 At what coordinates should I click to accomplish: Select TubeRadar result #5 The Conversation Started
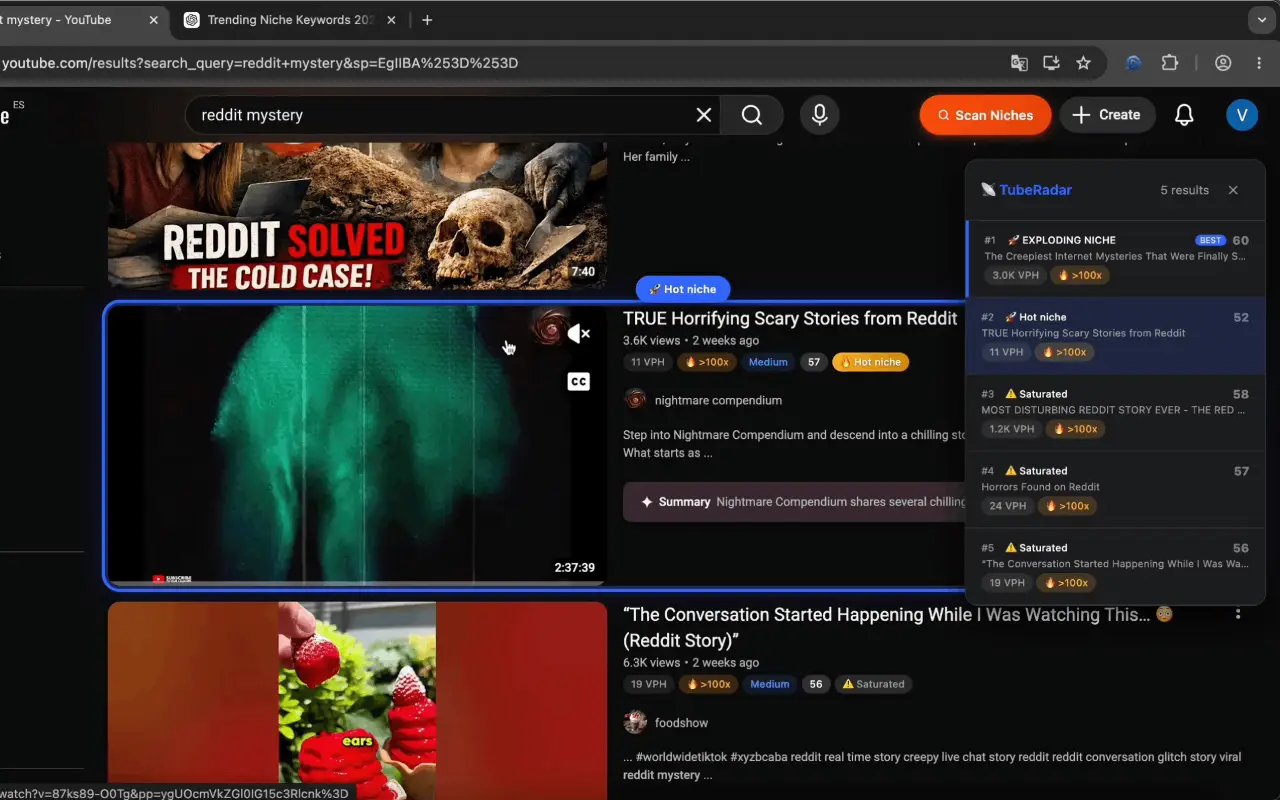pyautogui.click(x=1115, y=567)
